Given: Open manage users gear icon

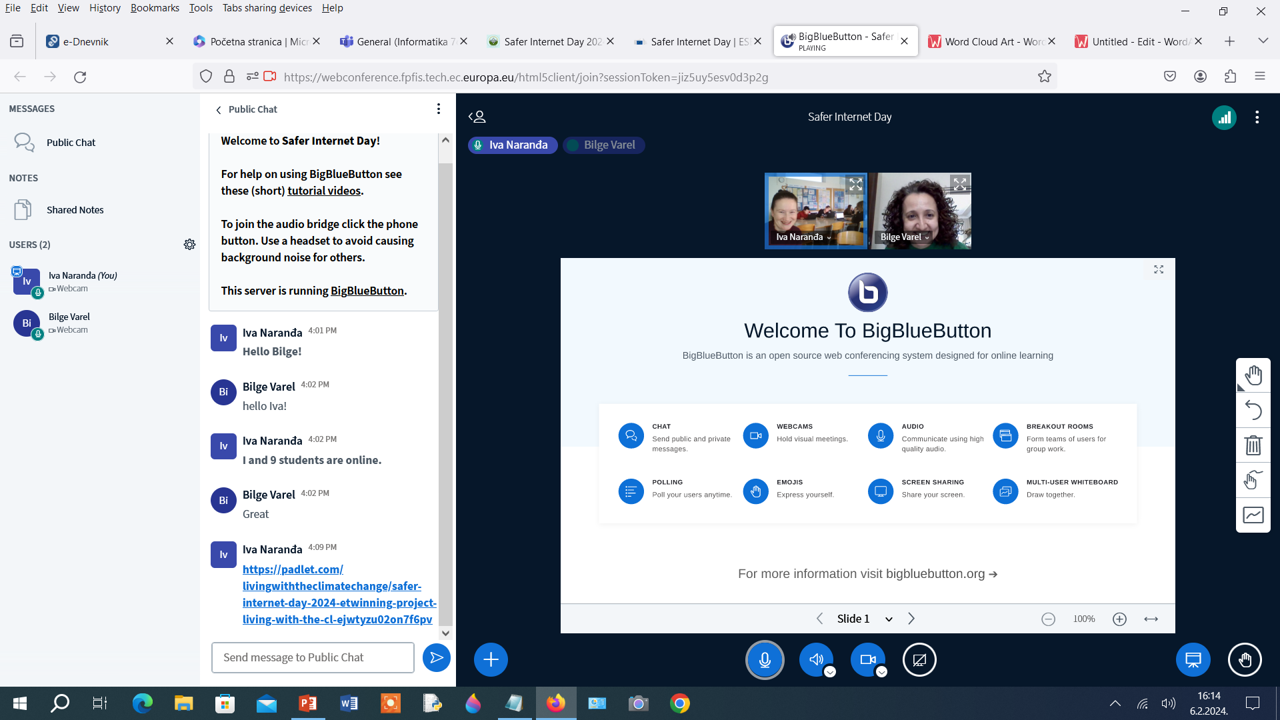Looking at the screenshot, I should tap(190, 244).
